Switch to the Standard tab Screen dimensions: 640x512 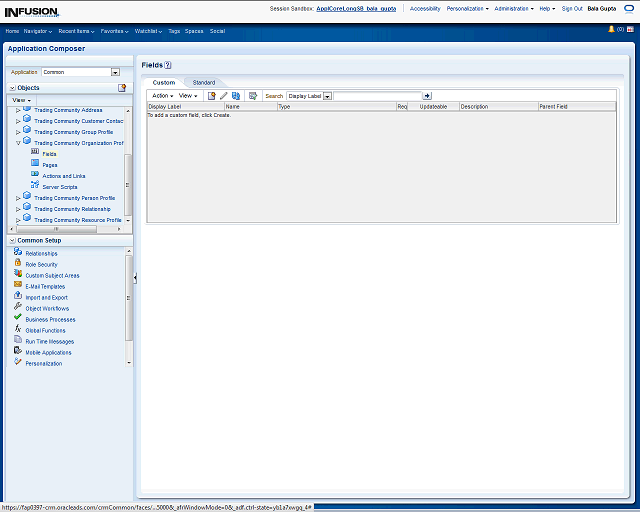click(203, 82)
